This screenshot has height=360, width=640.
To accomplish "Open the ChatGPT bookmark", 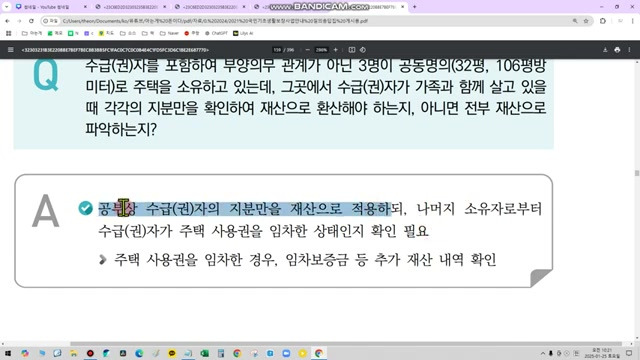I will (216, 33).
